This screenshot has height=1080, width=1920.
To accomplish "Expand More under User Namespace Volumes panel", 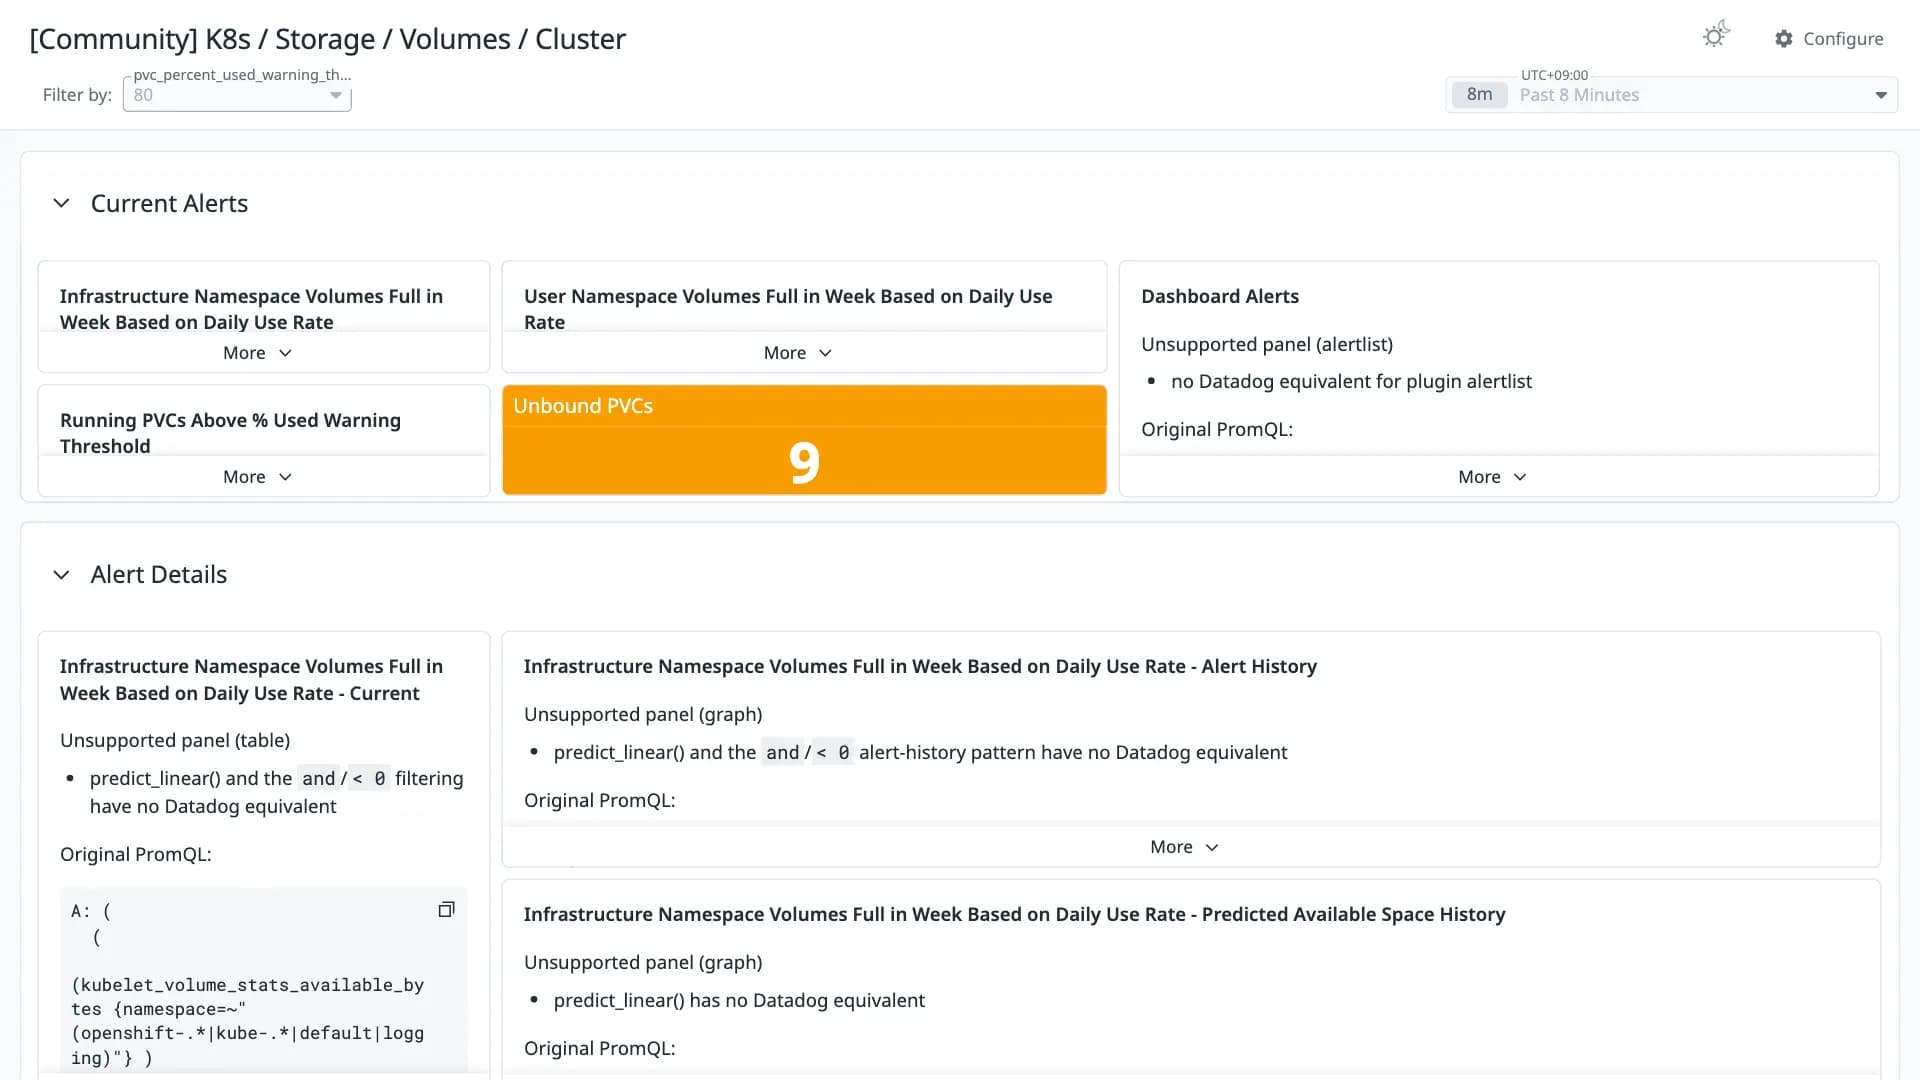I will pyautogui.click(x=797, y=353).
